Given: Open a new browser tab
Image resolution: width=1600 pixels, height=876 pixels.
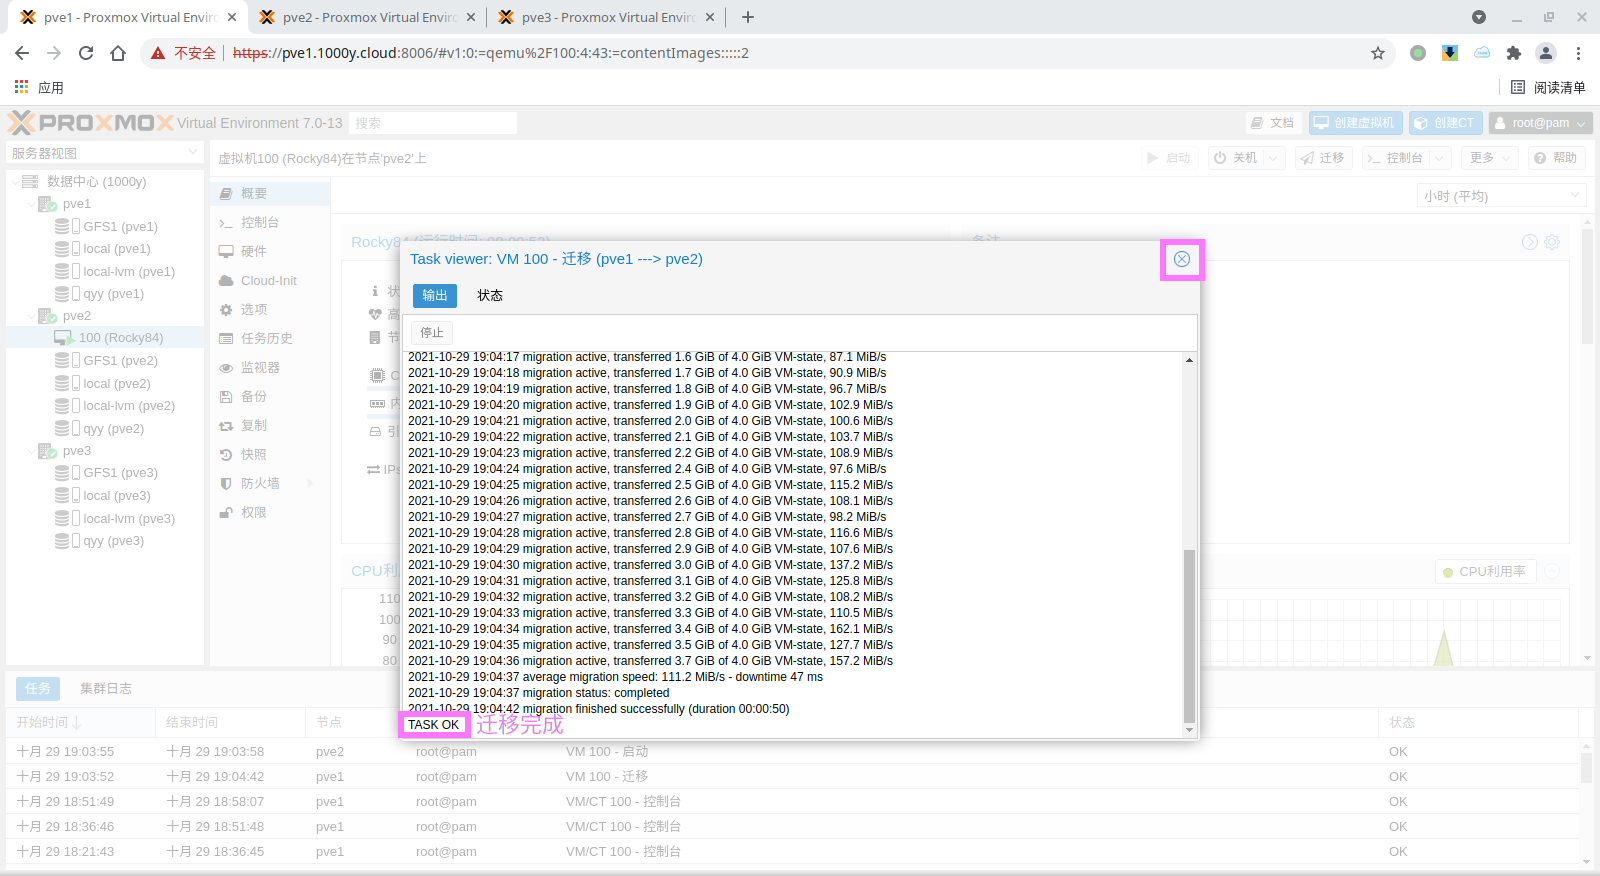Looking at the screenshot, I should point(748,17).
